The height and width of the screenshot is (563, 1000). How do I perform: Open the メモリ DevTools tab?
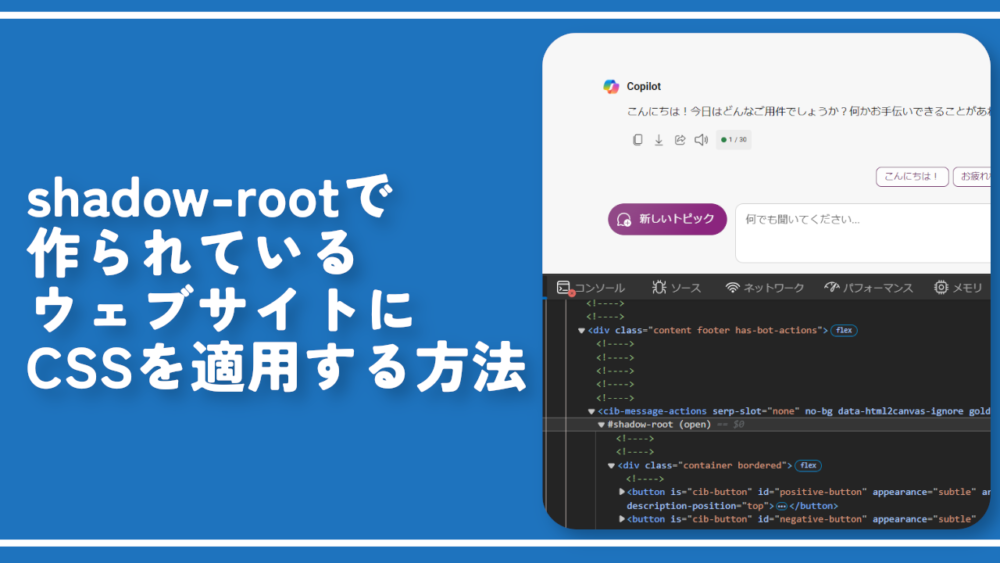[x=959, y=288]
